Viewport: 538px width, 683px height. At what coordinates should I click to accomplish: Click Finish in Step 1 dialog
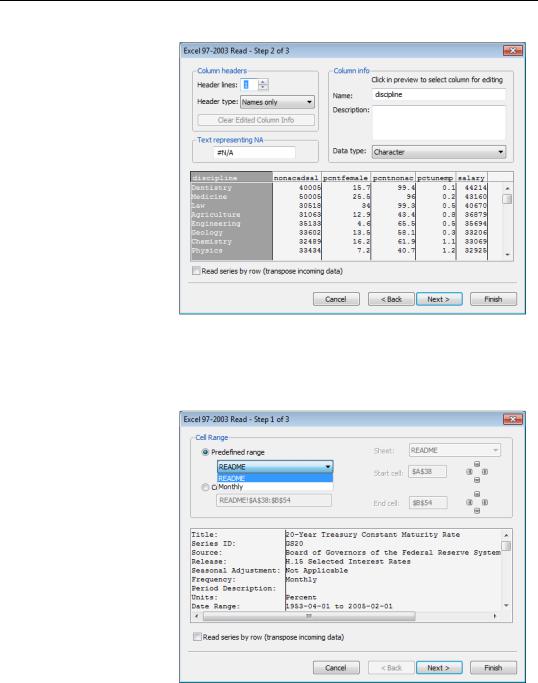point(493,668)
